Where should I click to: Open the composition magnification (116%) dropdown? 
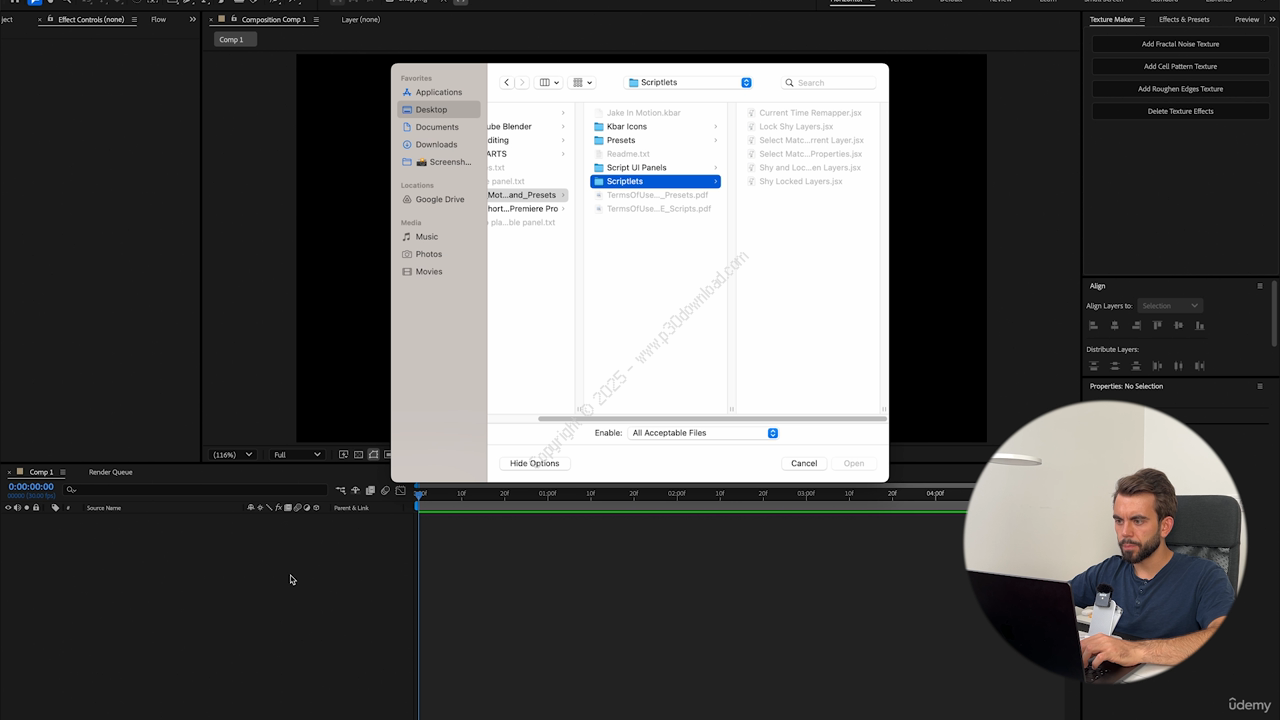click(x=232, y=455)
